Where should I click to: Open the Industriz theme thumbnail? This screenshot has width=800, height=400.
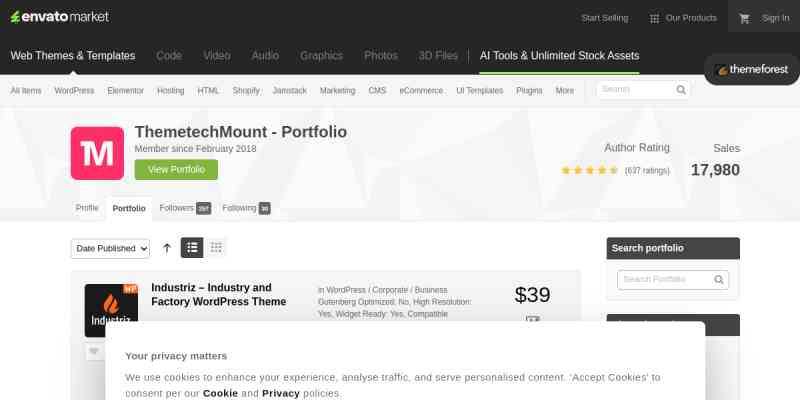(111, 310)
